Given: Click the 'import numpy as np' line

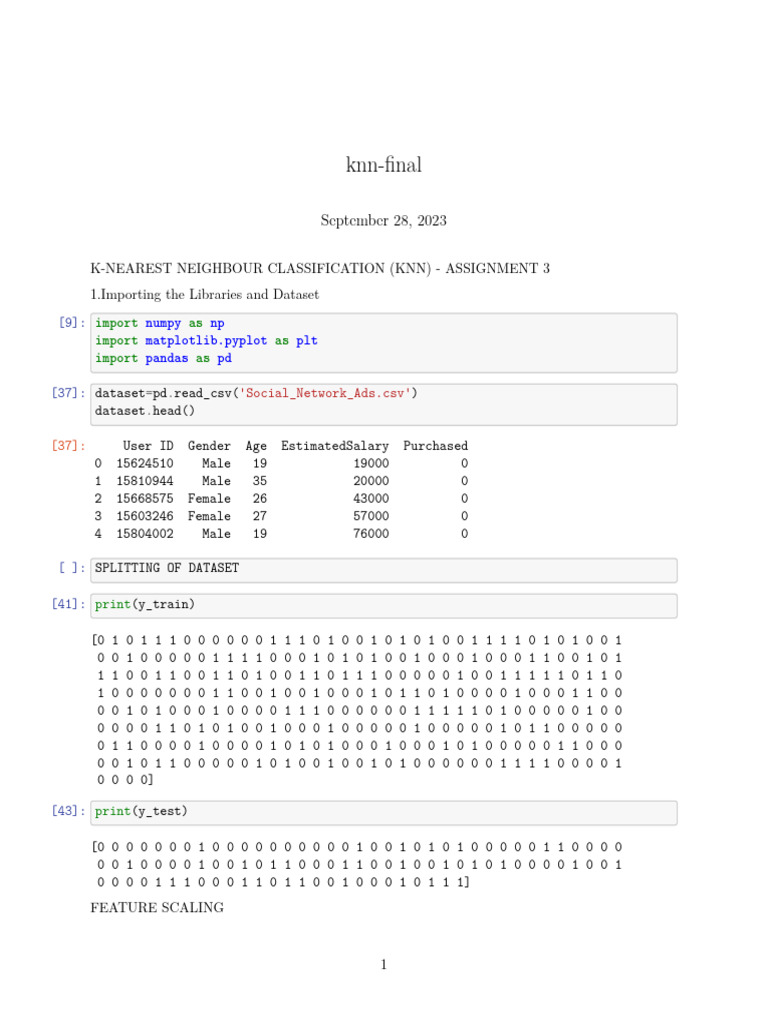Looking at the screenshot, I should pyautogui.click(x=159, y=323).
